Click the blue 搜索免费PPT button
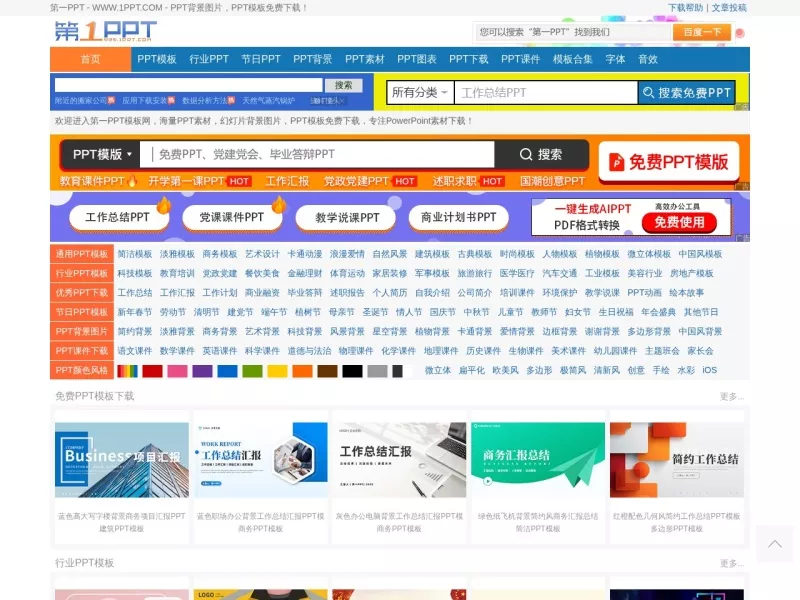Screen dimensions: 800x600 [x=687, y=93]
